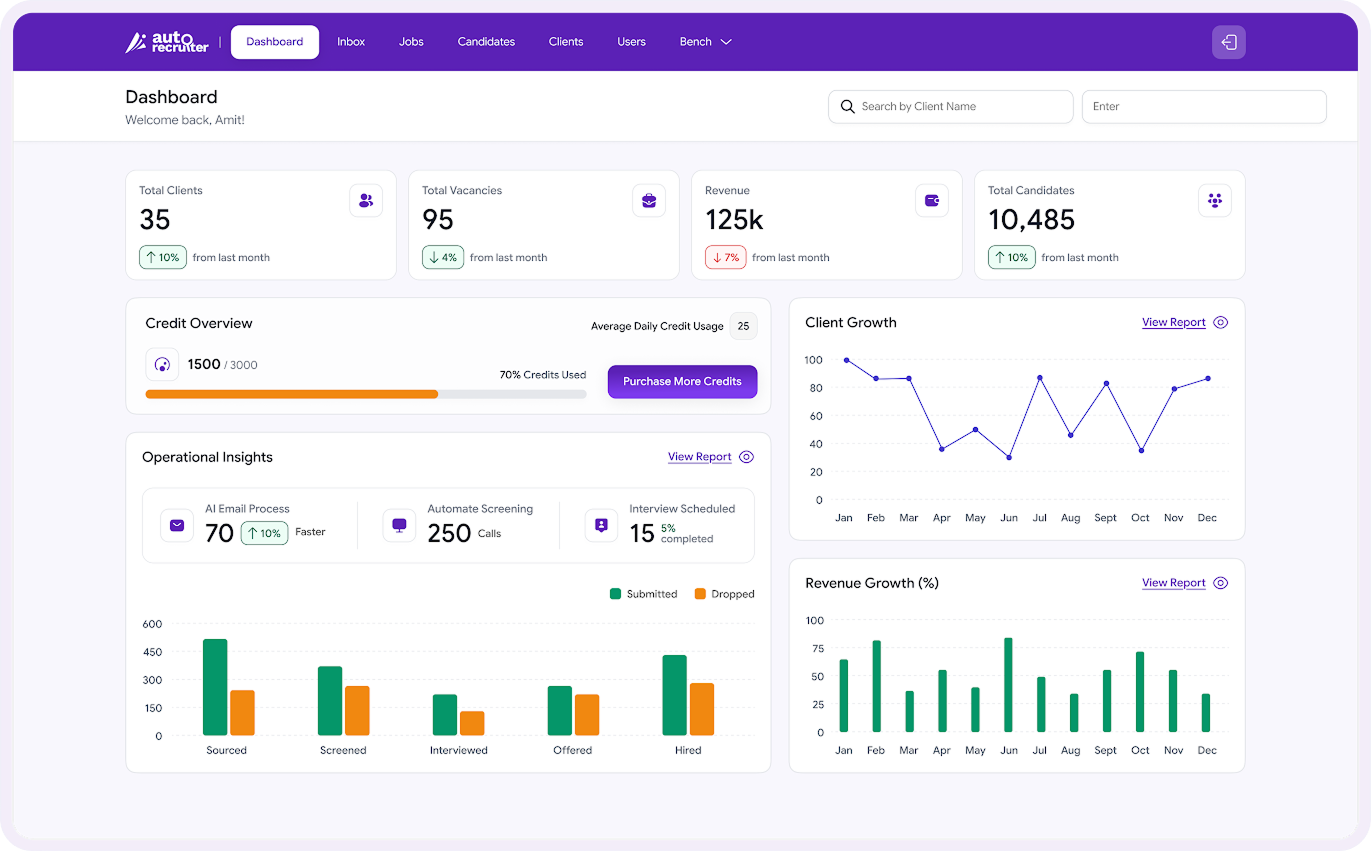Viewport: 1371px width, 851px height.
Task: Click the Interview Scheduled icon
Action: (x=601, y=525)
